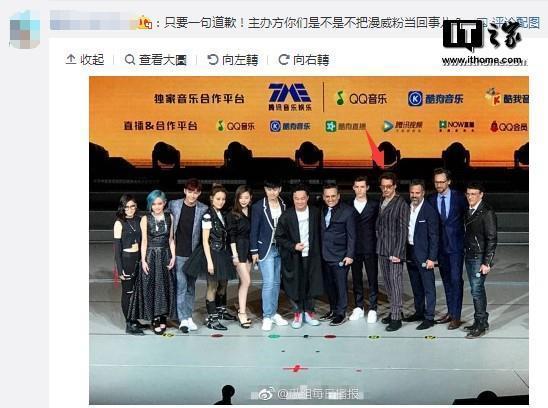Open the 评论配图 link

click(515, 22)
